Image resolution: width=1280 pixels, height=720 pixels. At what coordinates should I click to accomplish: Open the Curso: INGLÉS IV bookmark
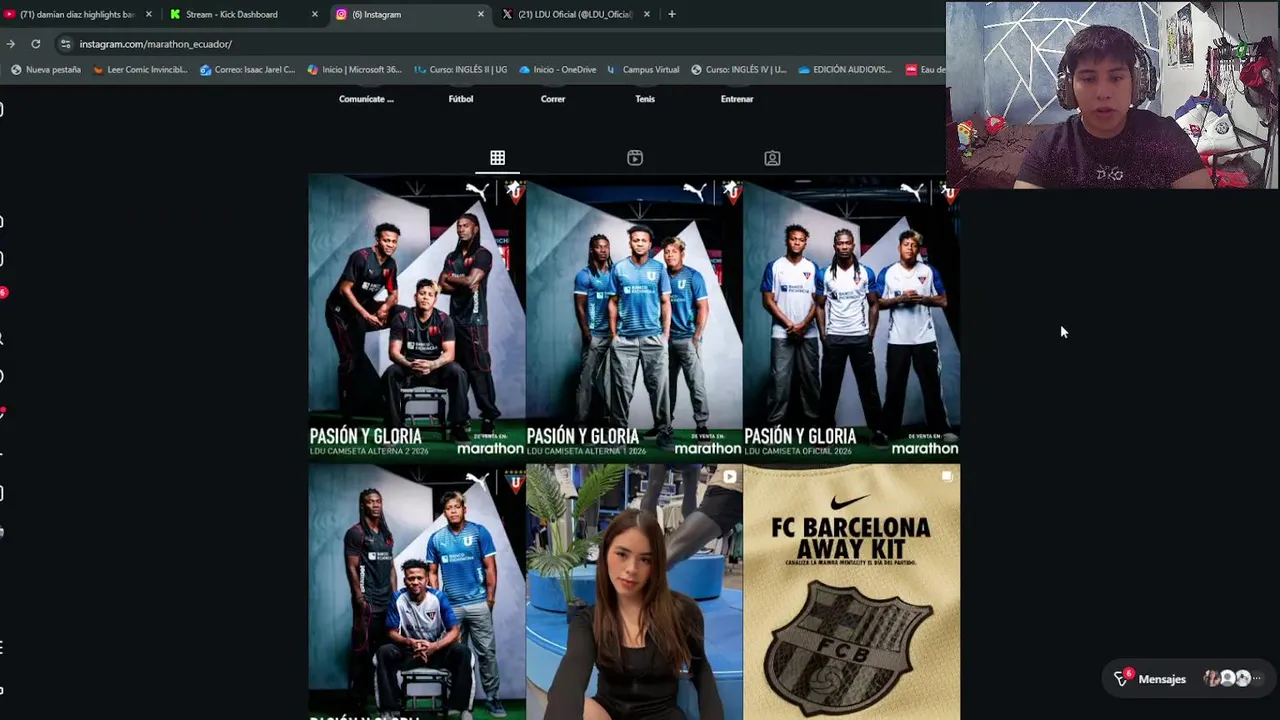coord(738,70)
